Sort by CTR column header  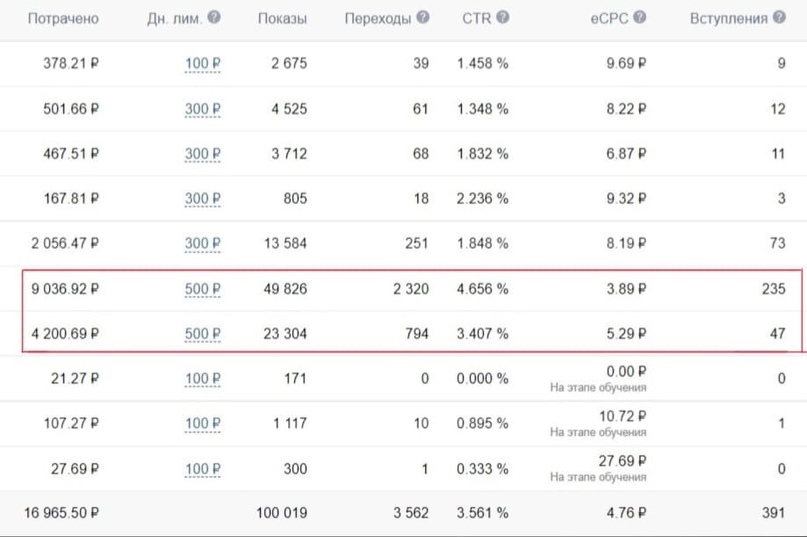477,19
